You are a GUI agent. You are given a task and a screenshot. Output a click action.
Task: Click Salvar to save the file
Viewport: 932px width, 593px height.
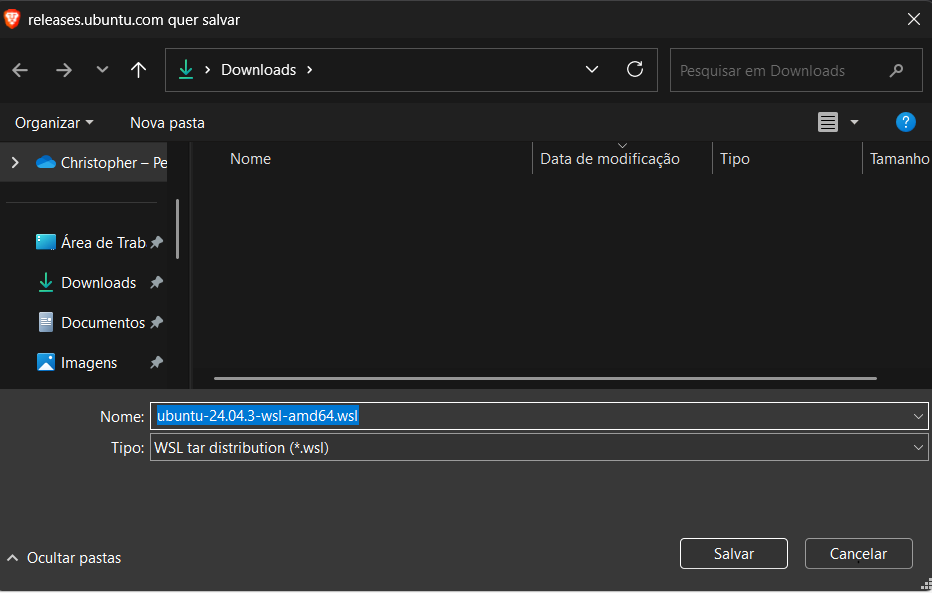pos(733,554)
